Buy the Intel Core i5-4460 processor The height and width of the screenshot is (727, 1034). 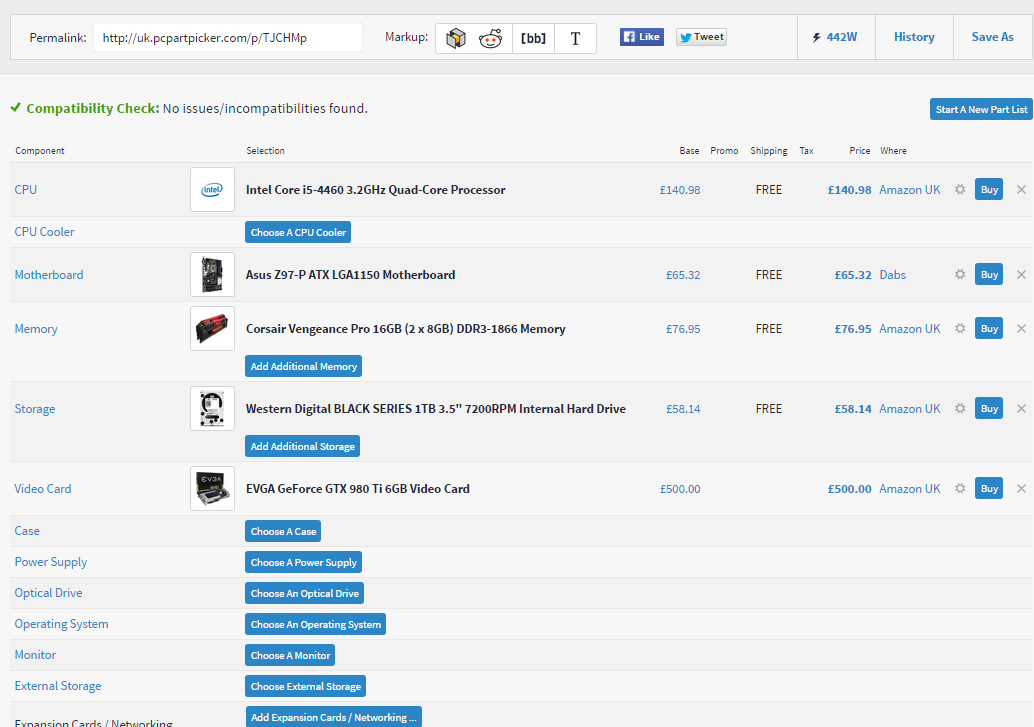point(989,189)
